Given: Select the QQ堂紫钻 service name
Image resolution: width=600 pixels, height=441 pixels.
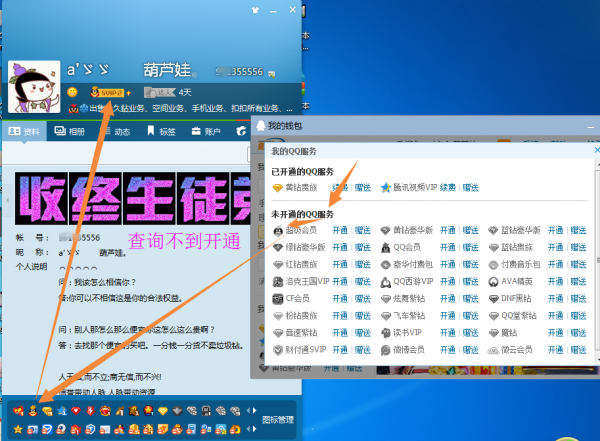Looking at the screenshot, I should click(519, 316).
